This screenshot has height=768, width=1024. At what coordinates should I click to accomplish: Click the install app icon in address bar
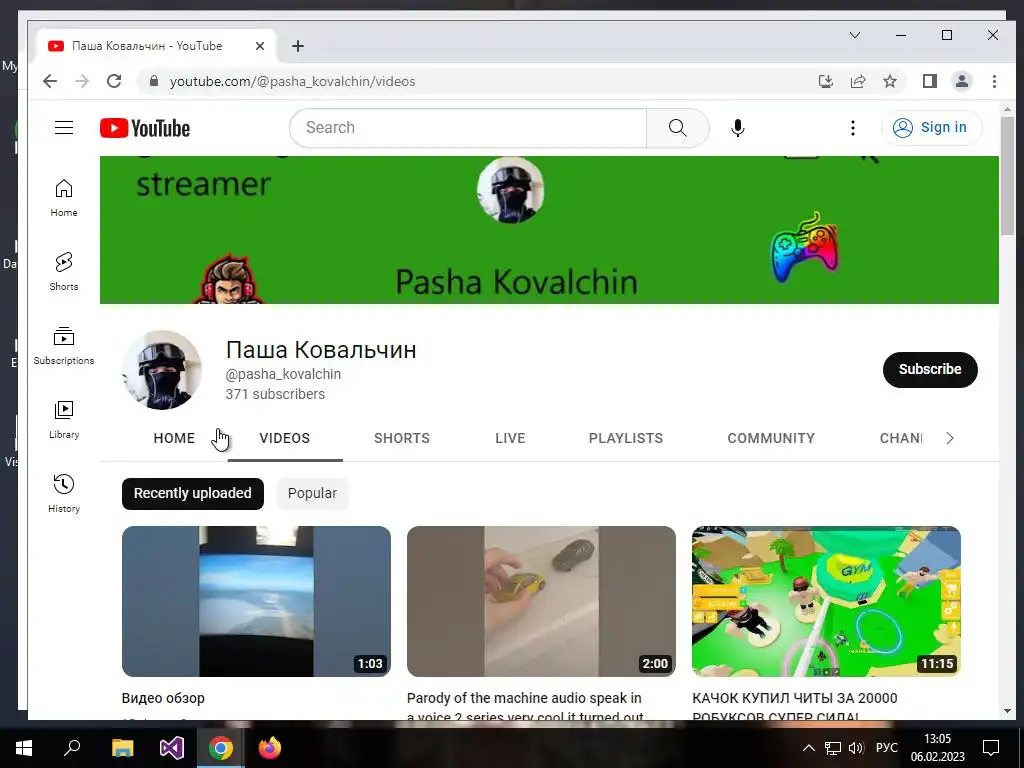coord(825,81)
